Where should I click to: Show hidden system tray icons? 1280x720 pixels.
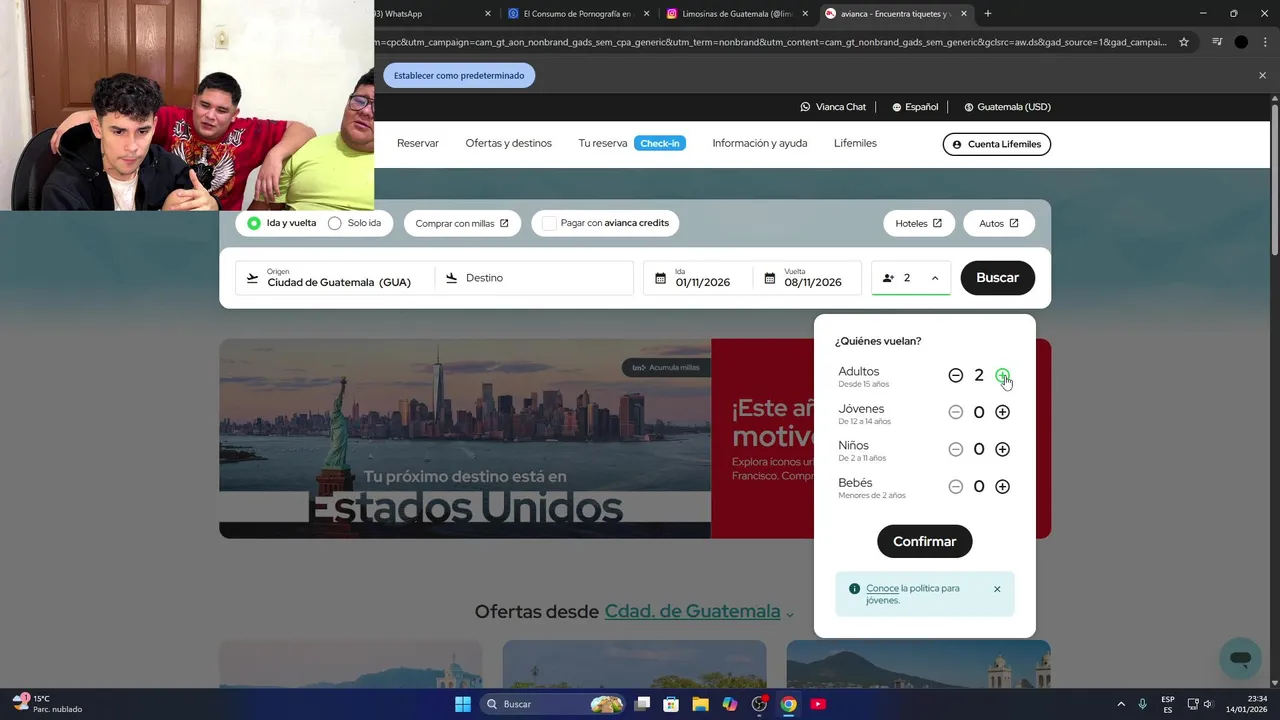coord(1121,704)
